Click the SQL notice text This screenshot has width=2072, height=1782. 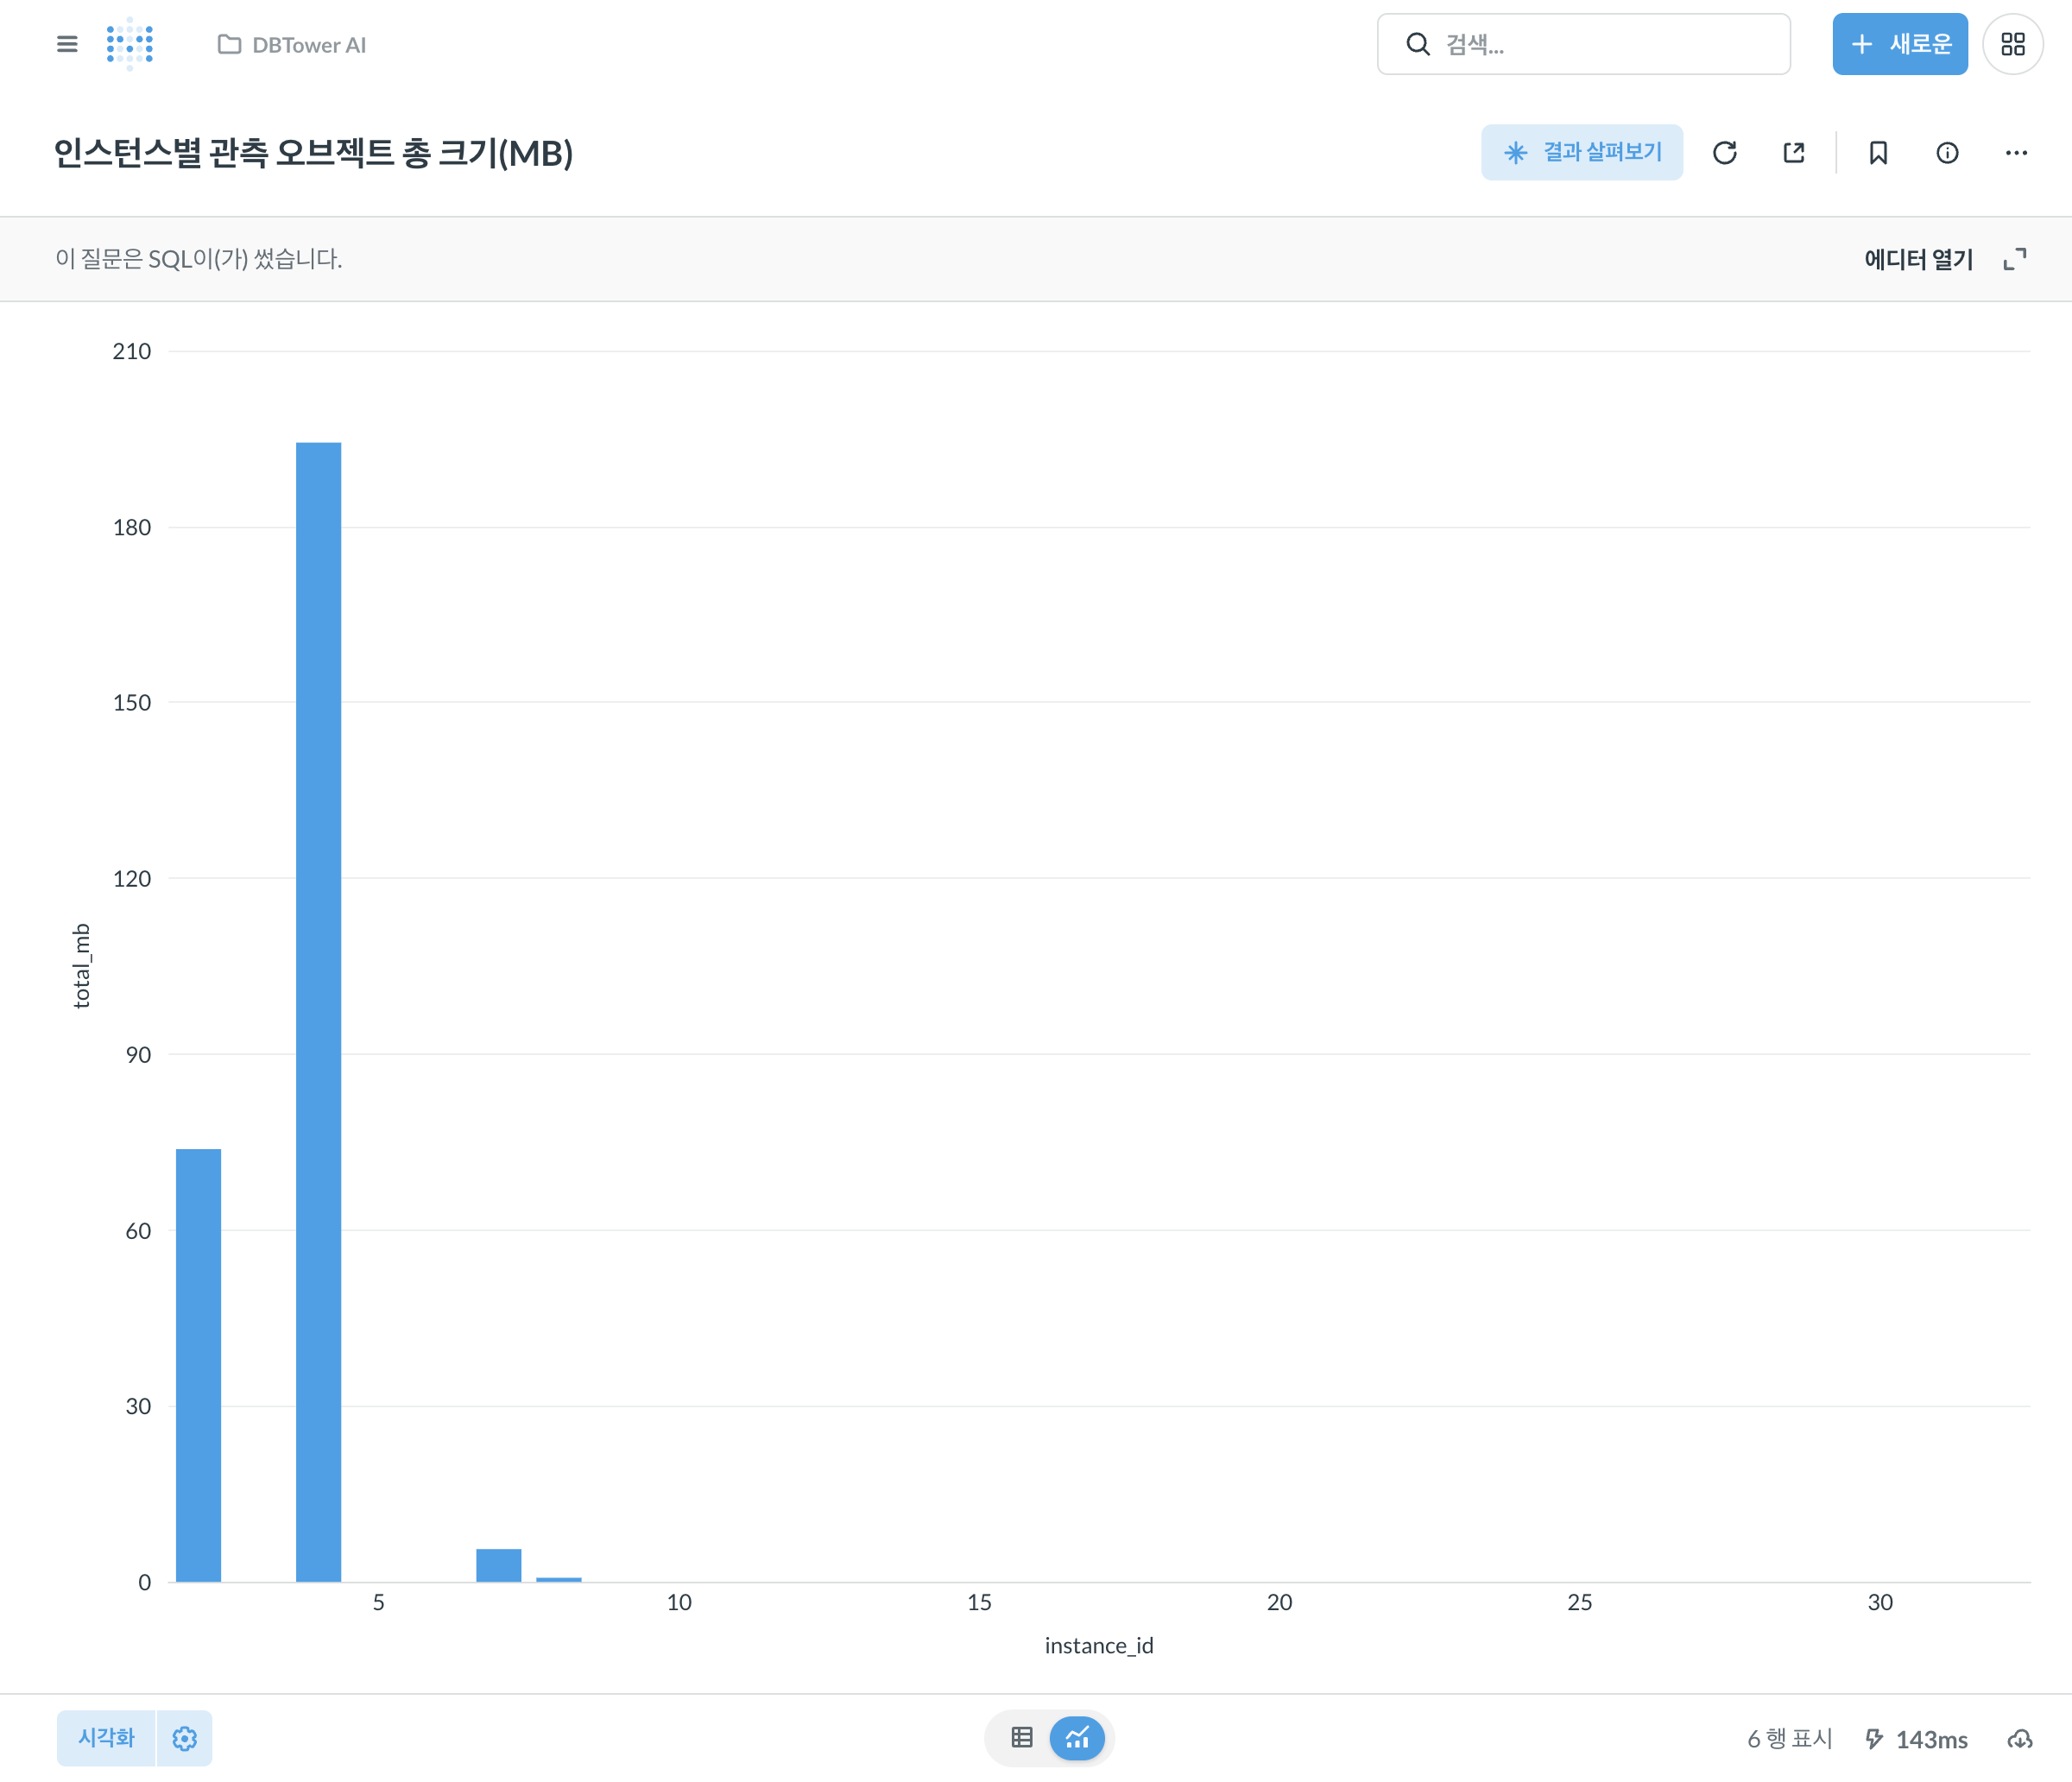198,259
